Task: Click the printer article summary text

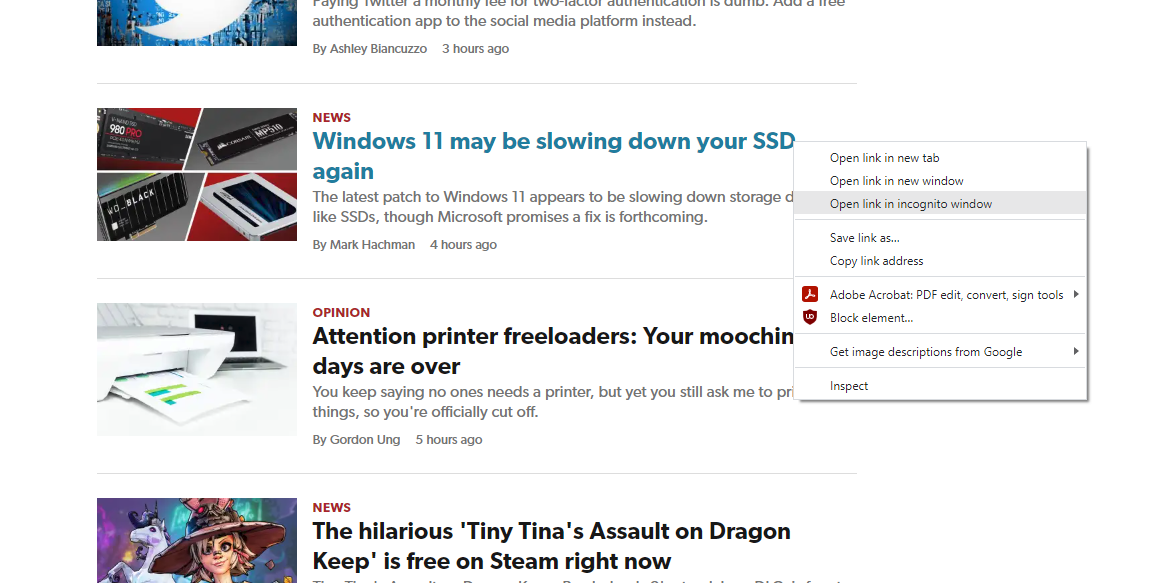Action: (554, 402)
